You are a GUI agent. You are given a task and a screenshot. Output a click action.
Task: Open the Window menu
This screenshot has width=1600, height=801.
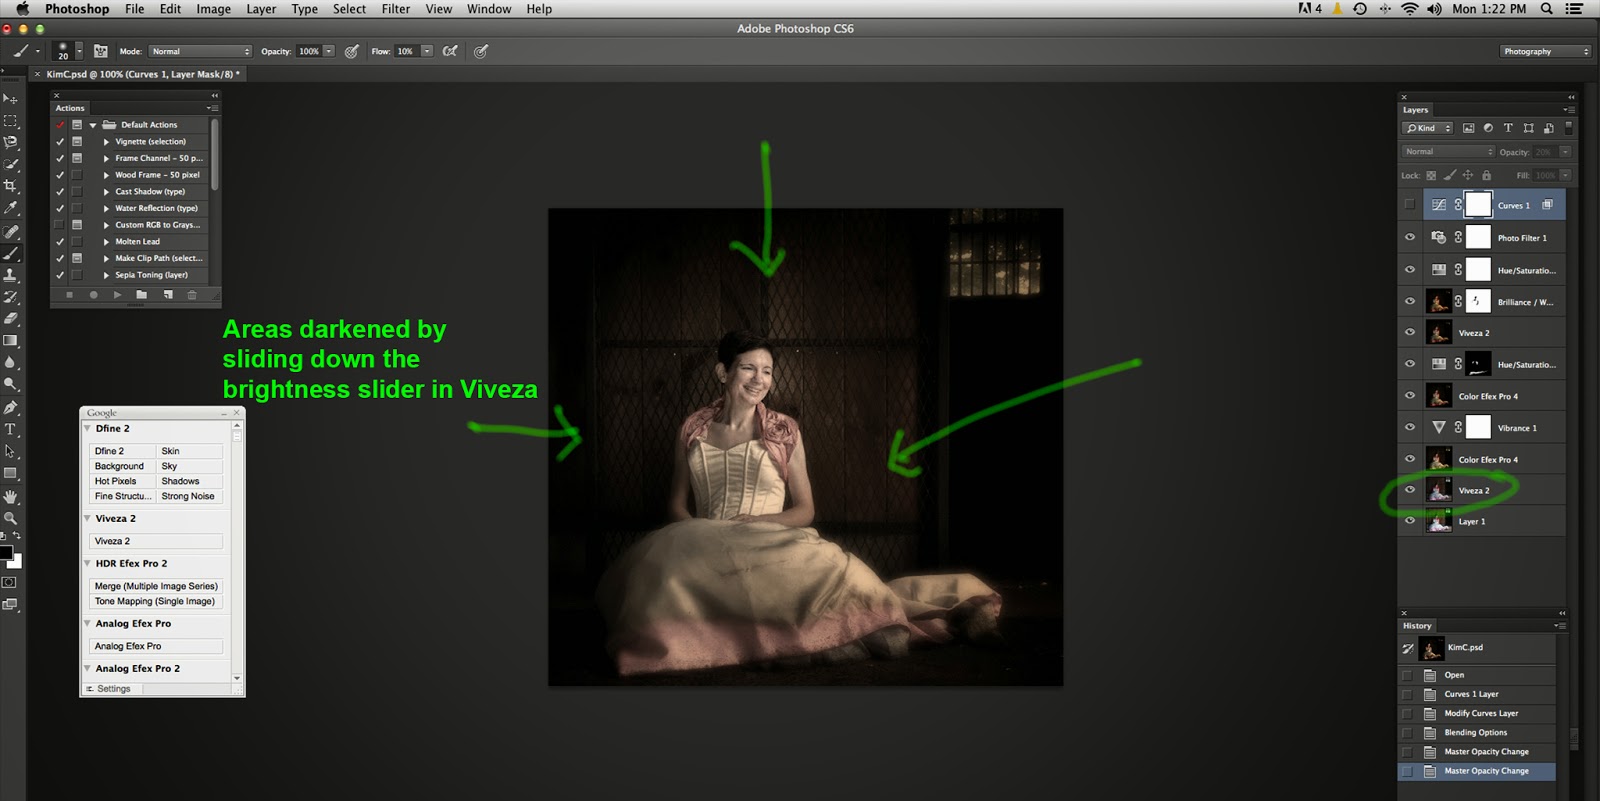pos(489,9)
